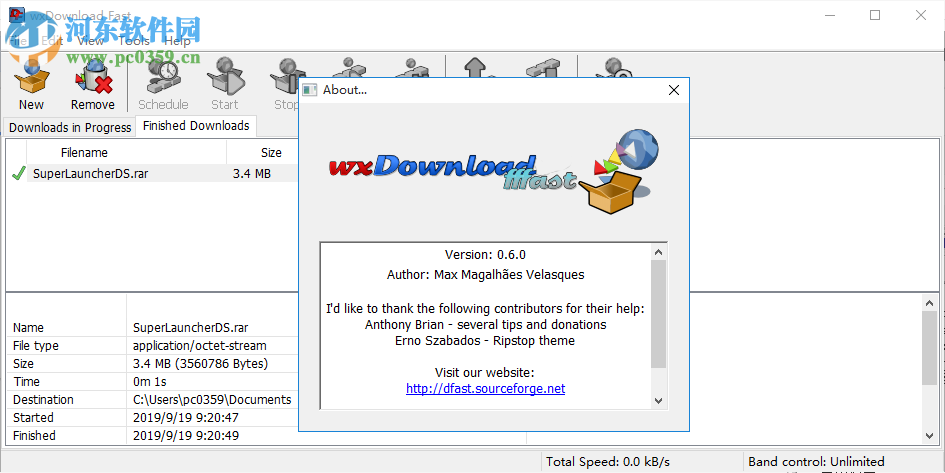Image resolution: width=945 pixels, height=473 pixels.
Task: Open the Tools menu
Action: [x=134, y=41]
